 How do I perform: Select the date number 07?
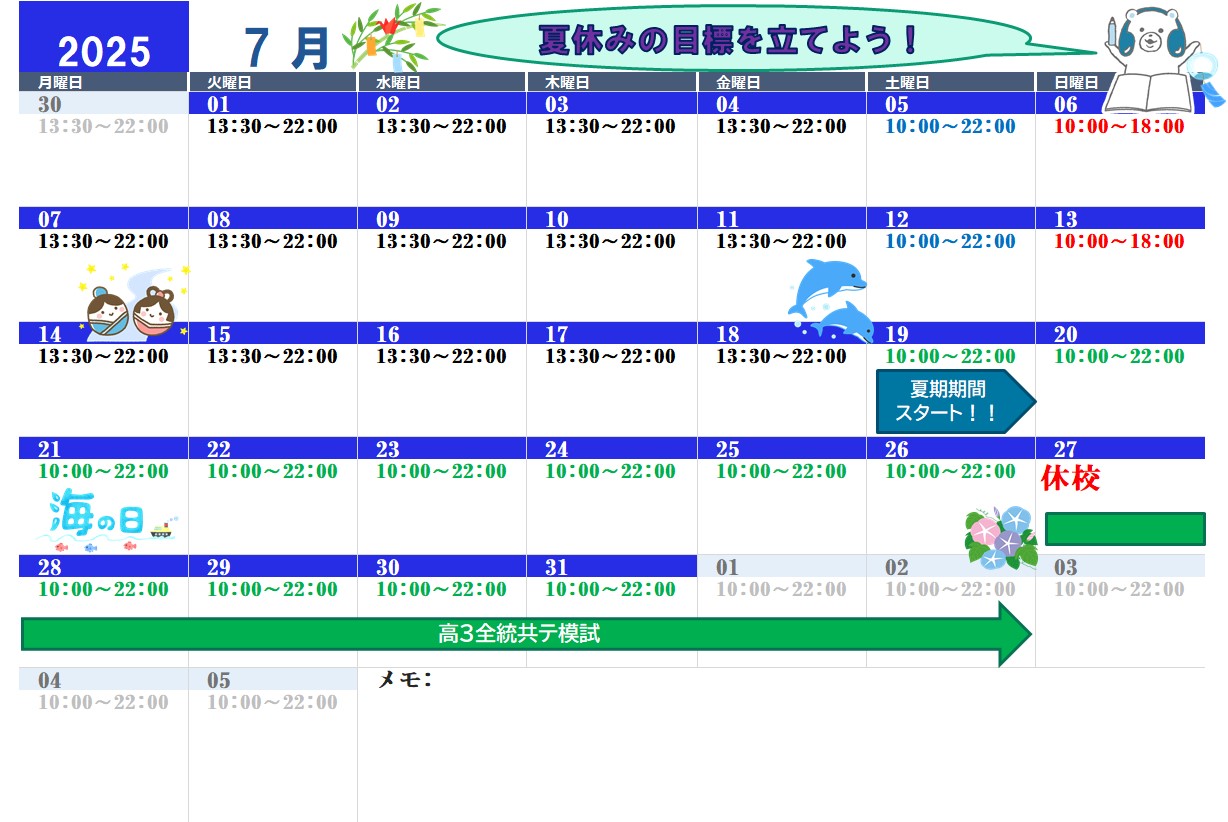tap(50, 219)
